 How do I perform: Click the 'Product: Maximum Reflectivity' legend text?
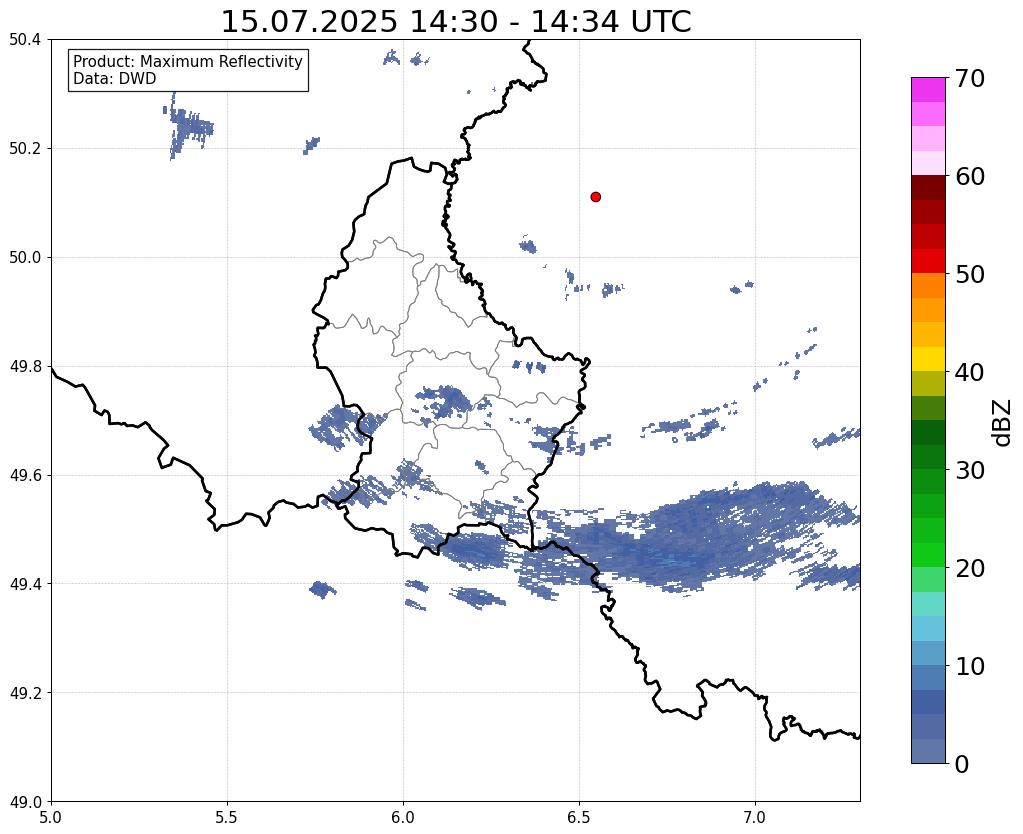(188, 61)
